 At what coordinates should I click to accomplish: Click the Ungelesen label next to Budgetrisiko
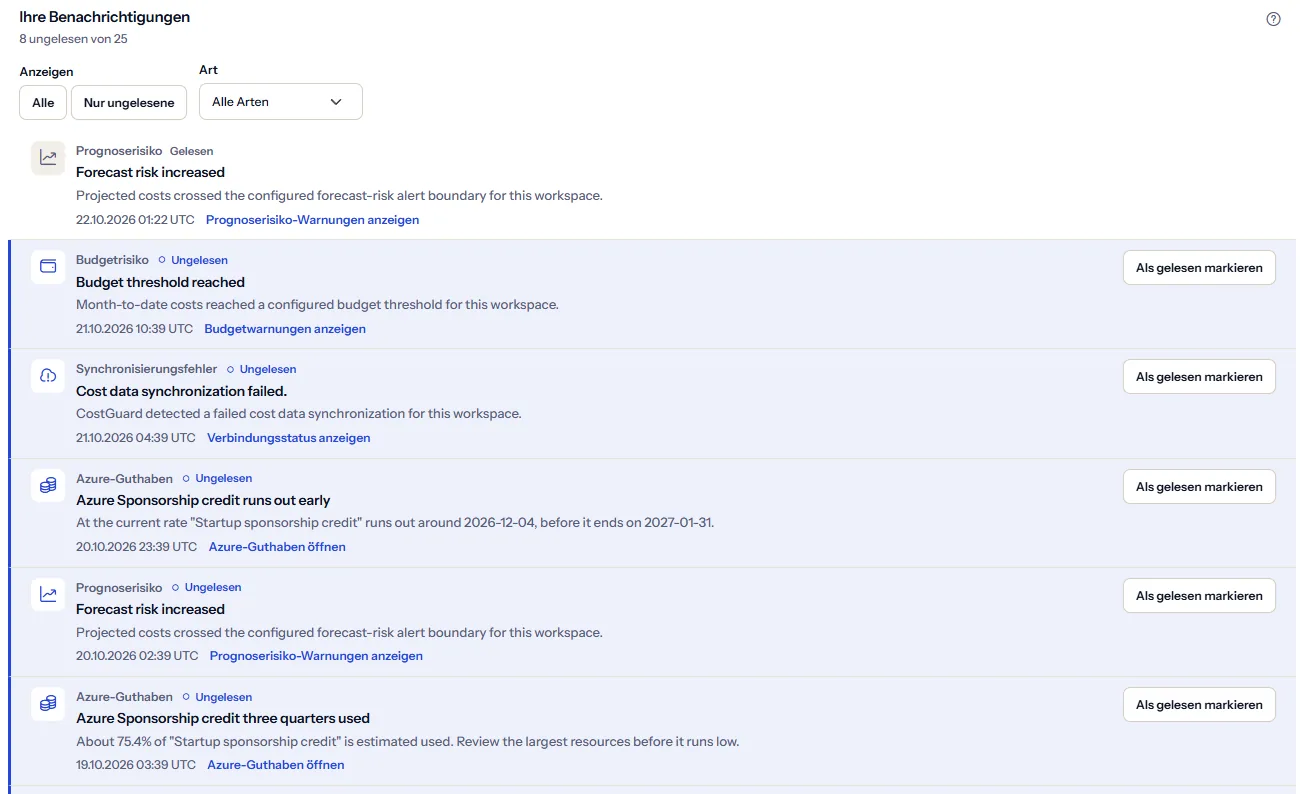199,260
